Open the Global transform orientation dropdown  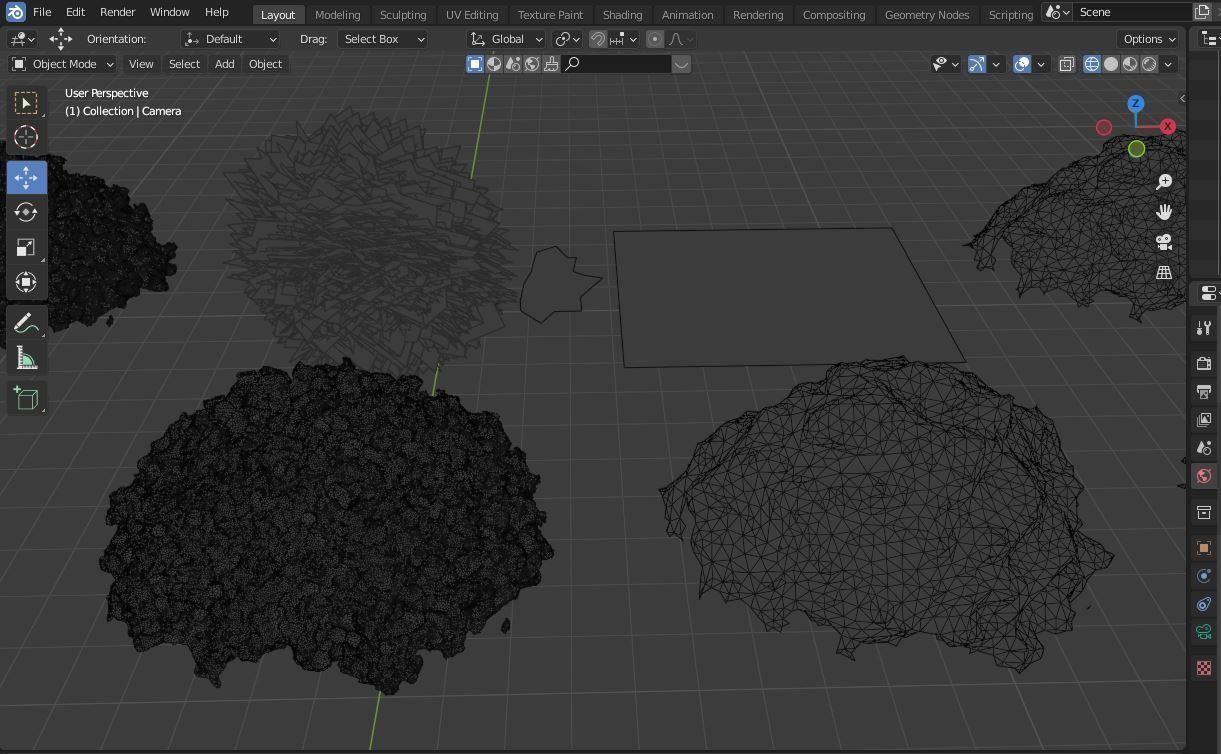click(x=507, y=39)
